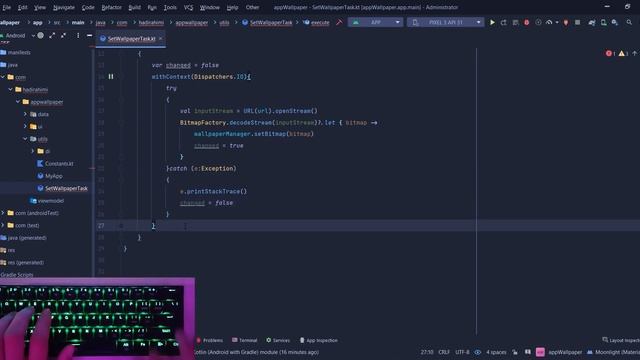Viewport: 640px width, 360px height.
Task: Click the pink plugin icon in status bar
Action: [540, 352]
